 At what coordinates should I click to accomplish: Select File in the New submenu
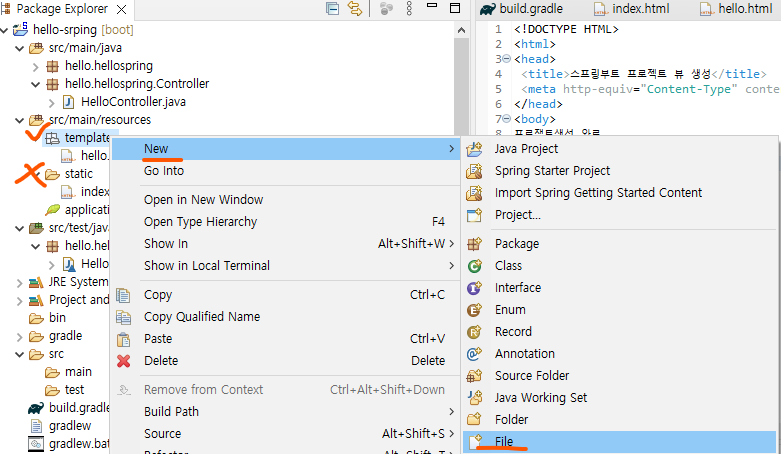coord(619,442)
